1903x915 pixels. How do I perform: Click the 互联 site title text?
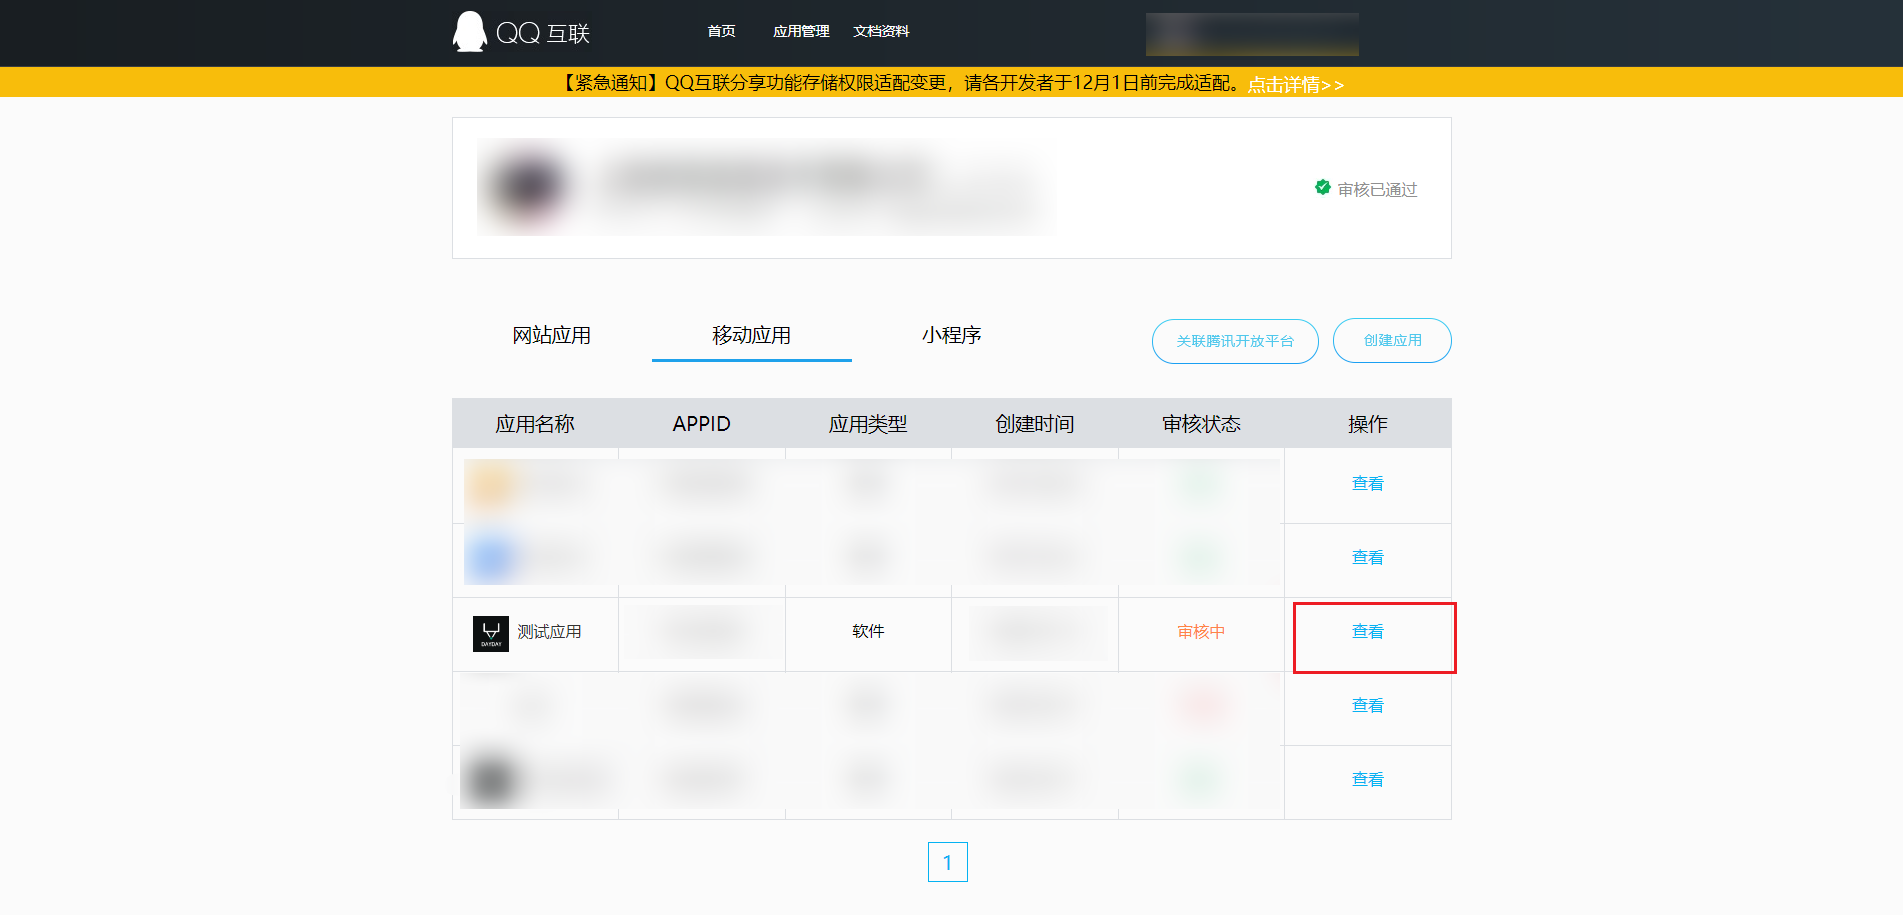pos(568,34)
